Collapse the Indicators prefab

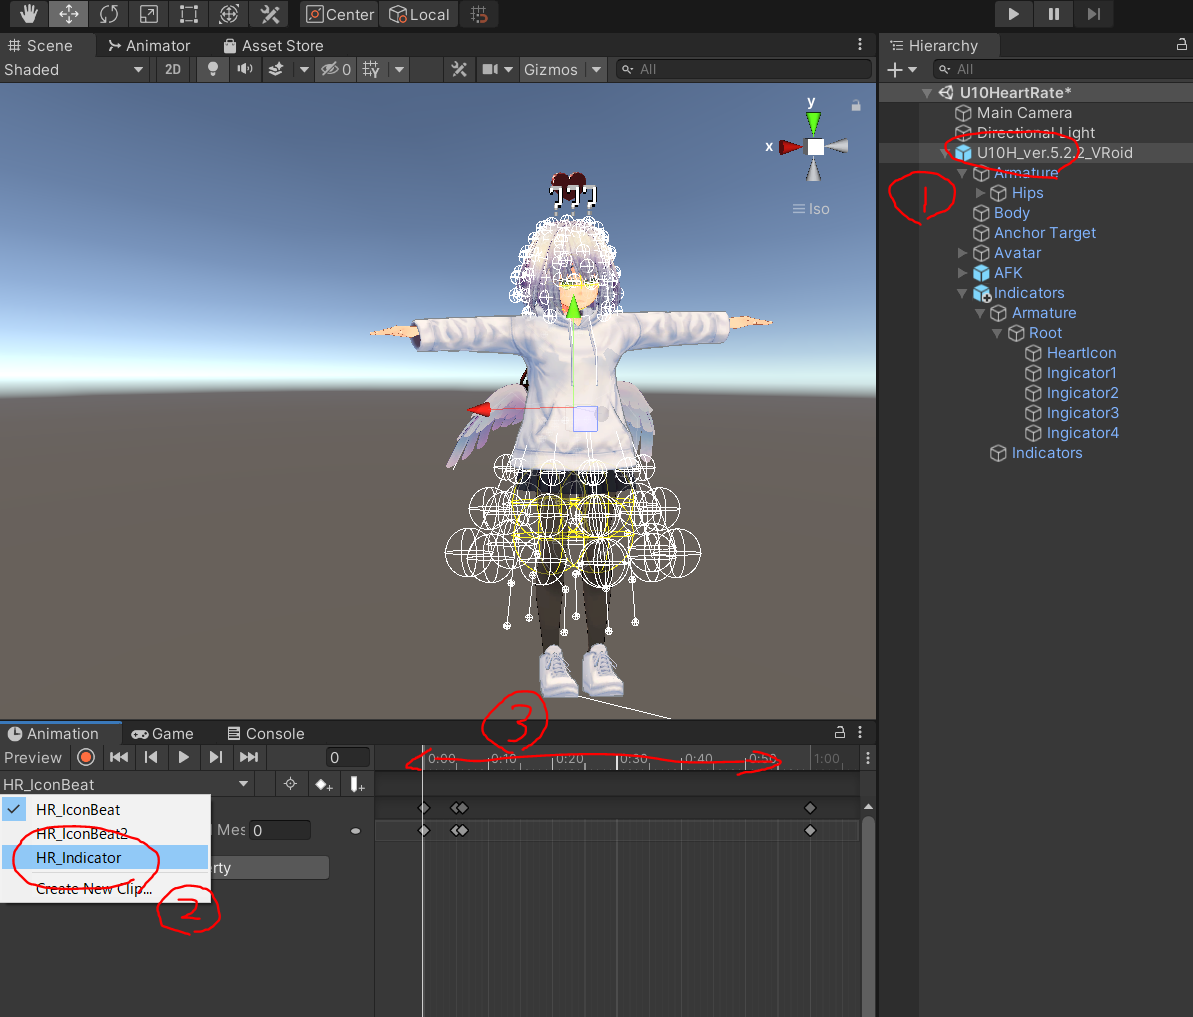(962, 293)
